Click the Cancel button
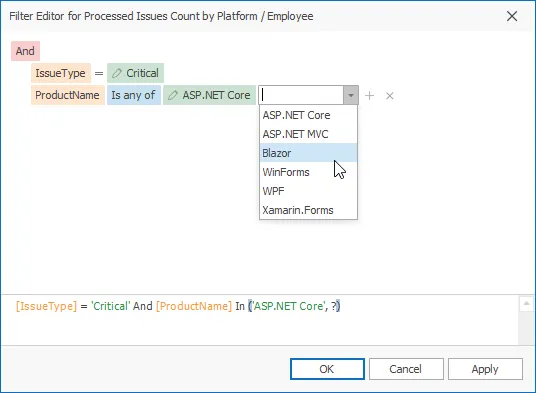Image resolution: width=536 pixels, height=393 pixels. (406, 369)
